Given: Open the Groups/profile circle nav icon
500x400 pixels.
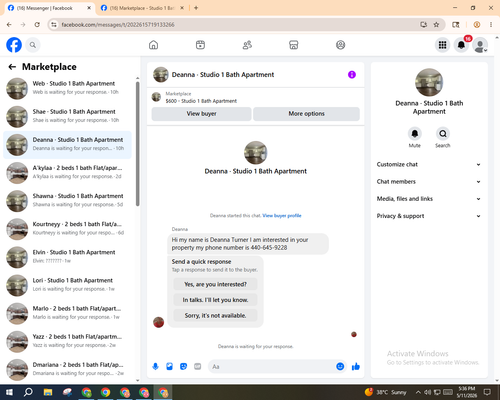Looking at the screenshot, I should click(340, 45).
